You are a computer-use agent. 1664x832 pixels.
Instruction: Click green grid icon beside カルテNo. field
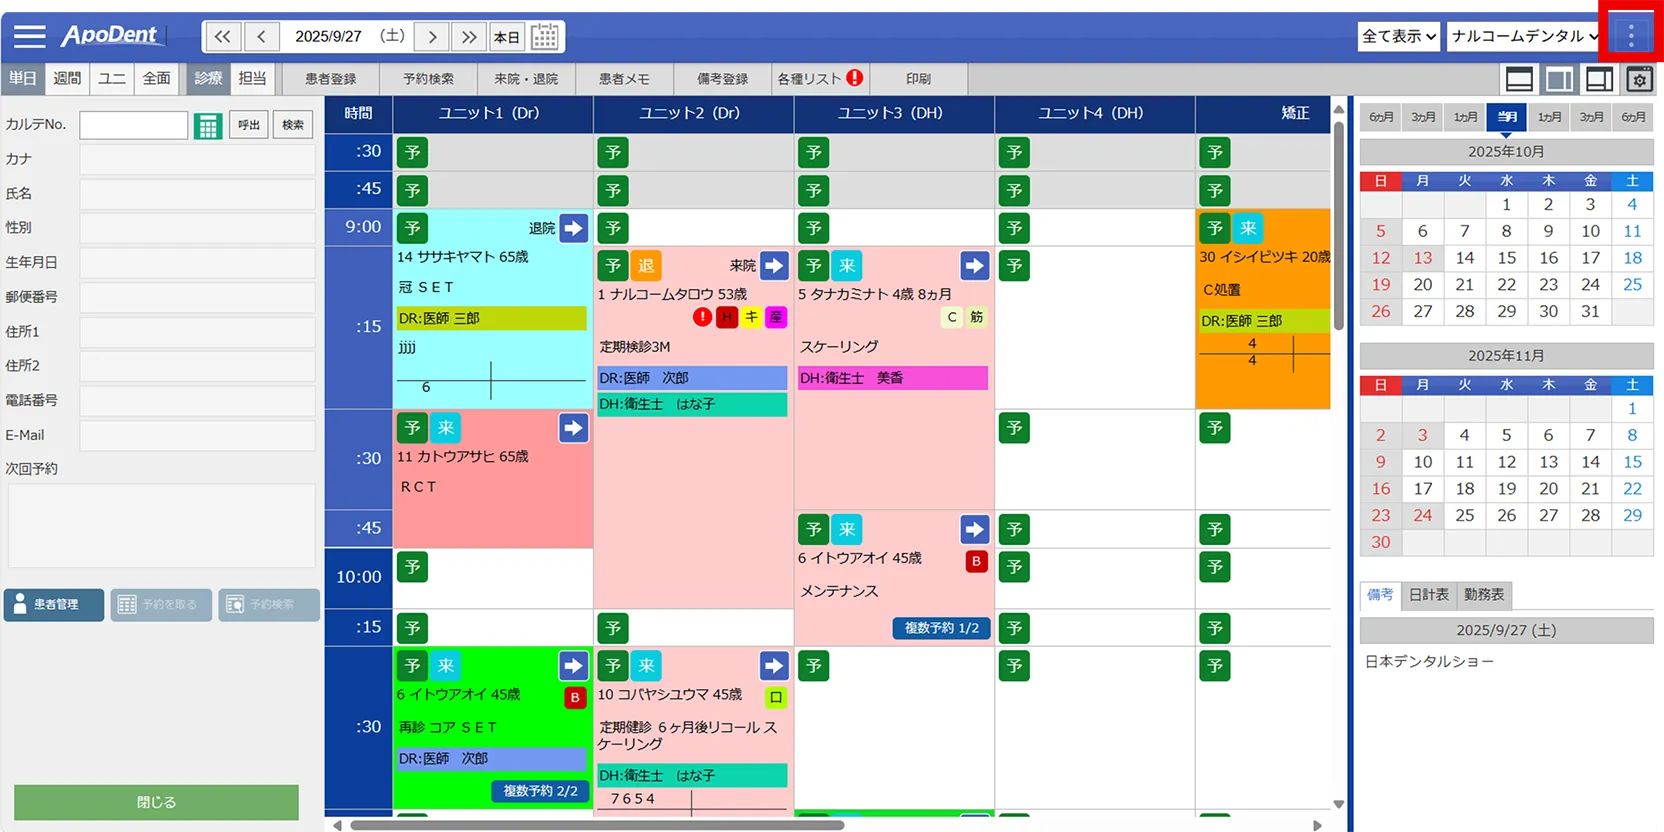click(208, 126)
